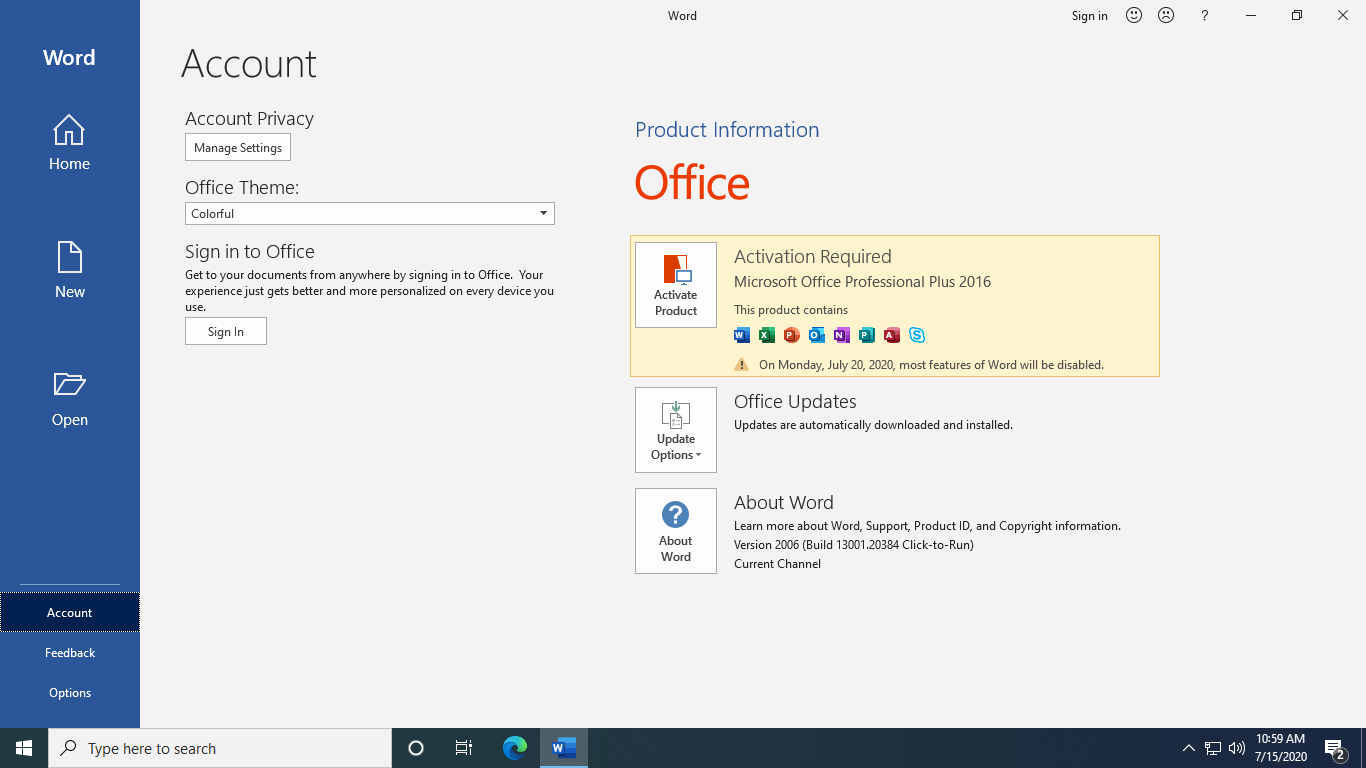Image resolution: width=1366 pixels, height=768 pixels.
Task: Open Help with the question mark
Action: 1204,15
